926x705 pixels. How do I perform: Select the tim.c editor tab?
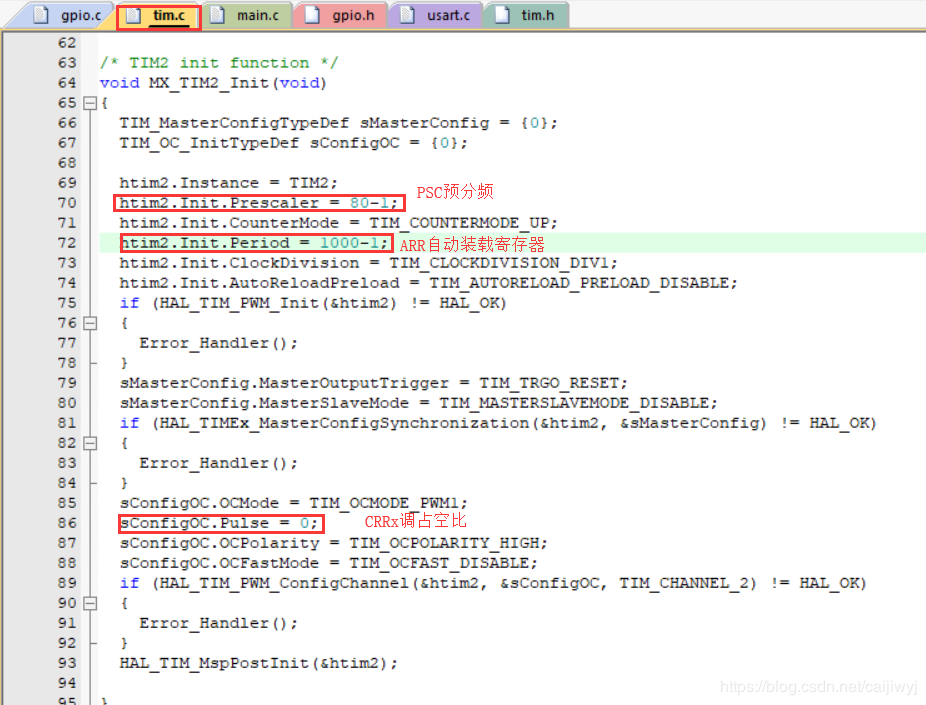coord(158,15)
